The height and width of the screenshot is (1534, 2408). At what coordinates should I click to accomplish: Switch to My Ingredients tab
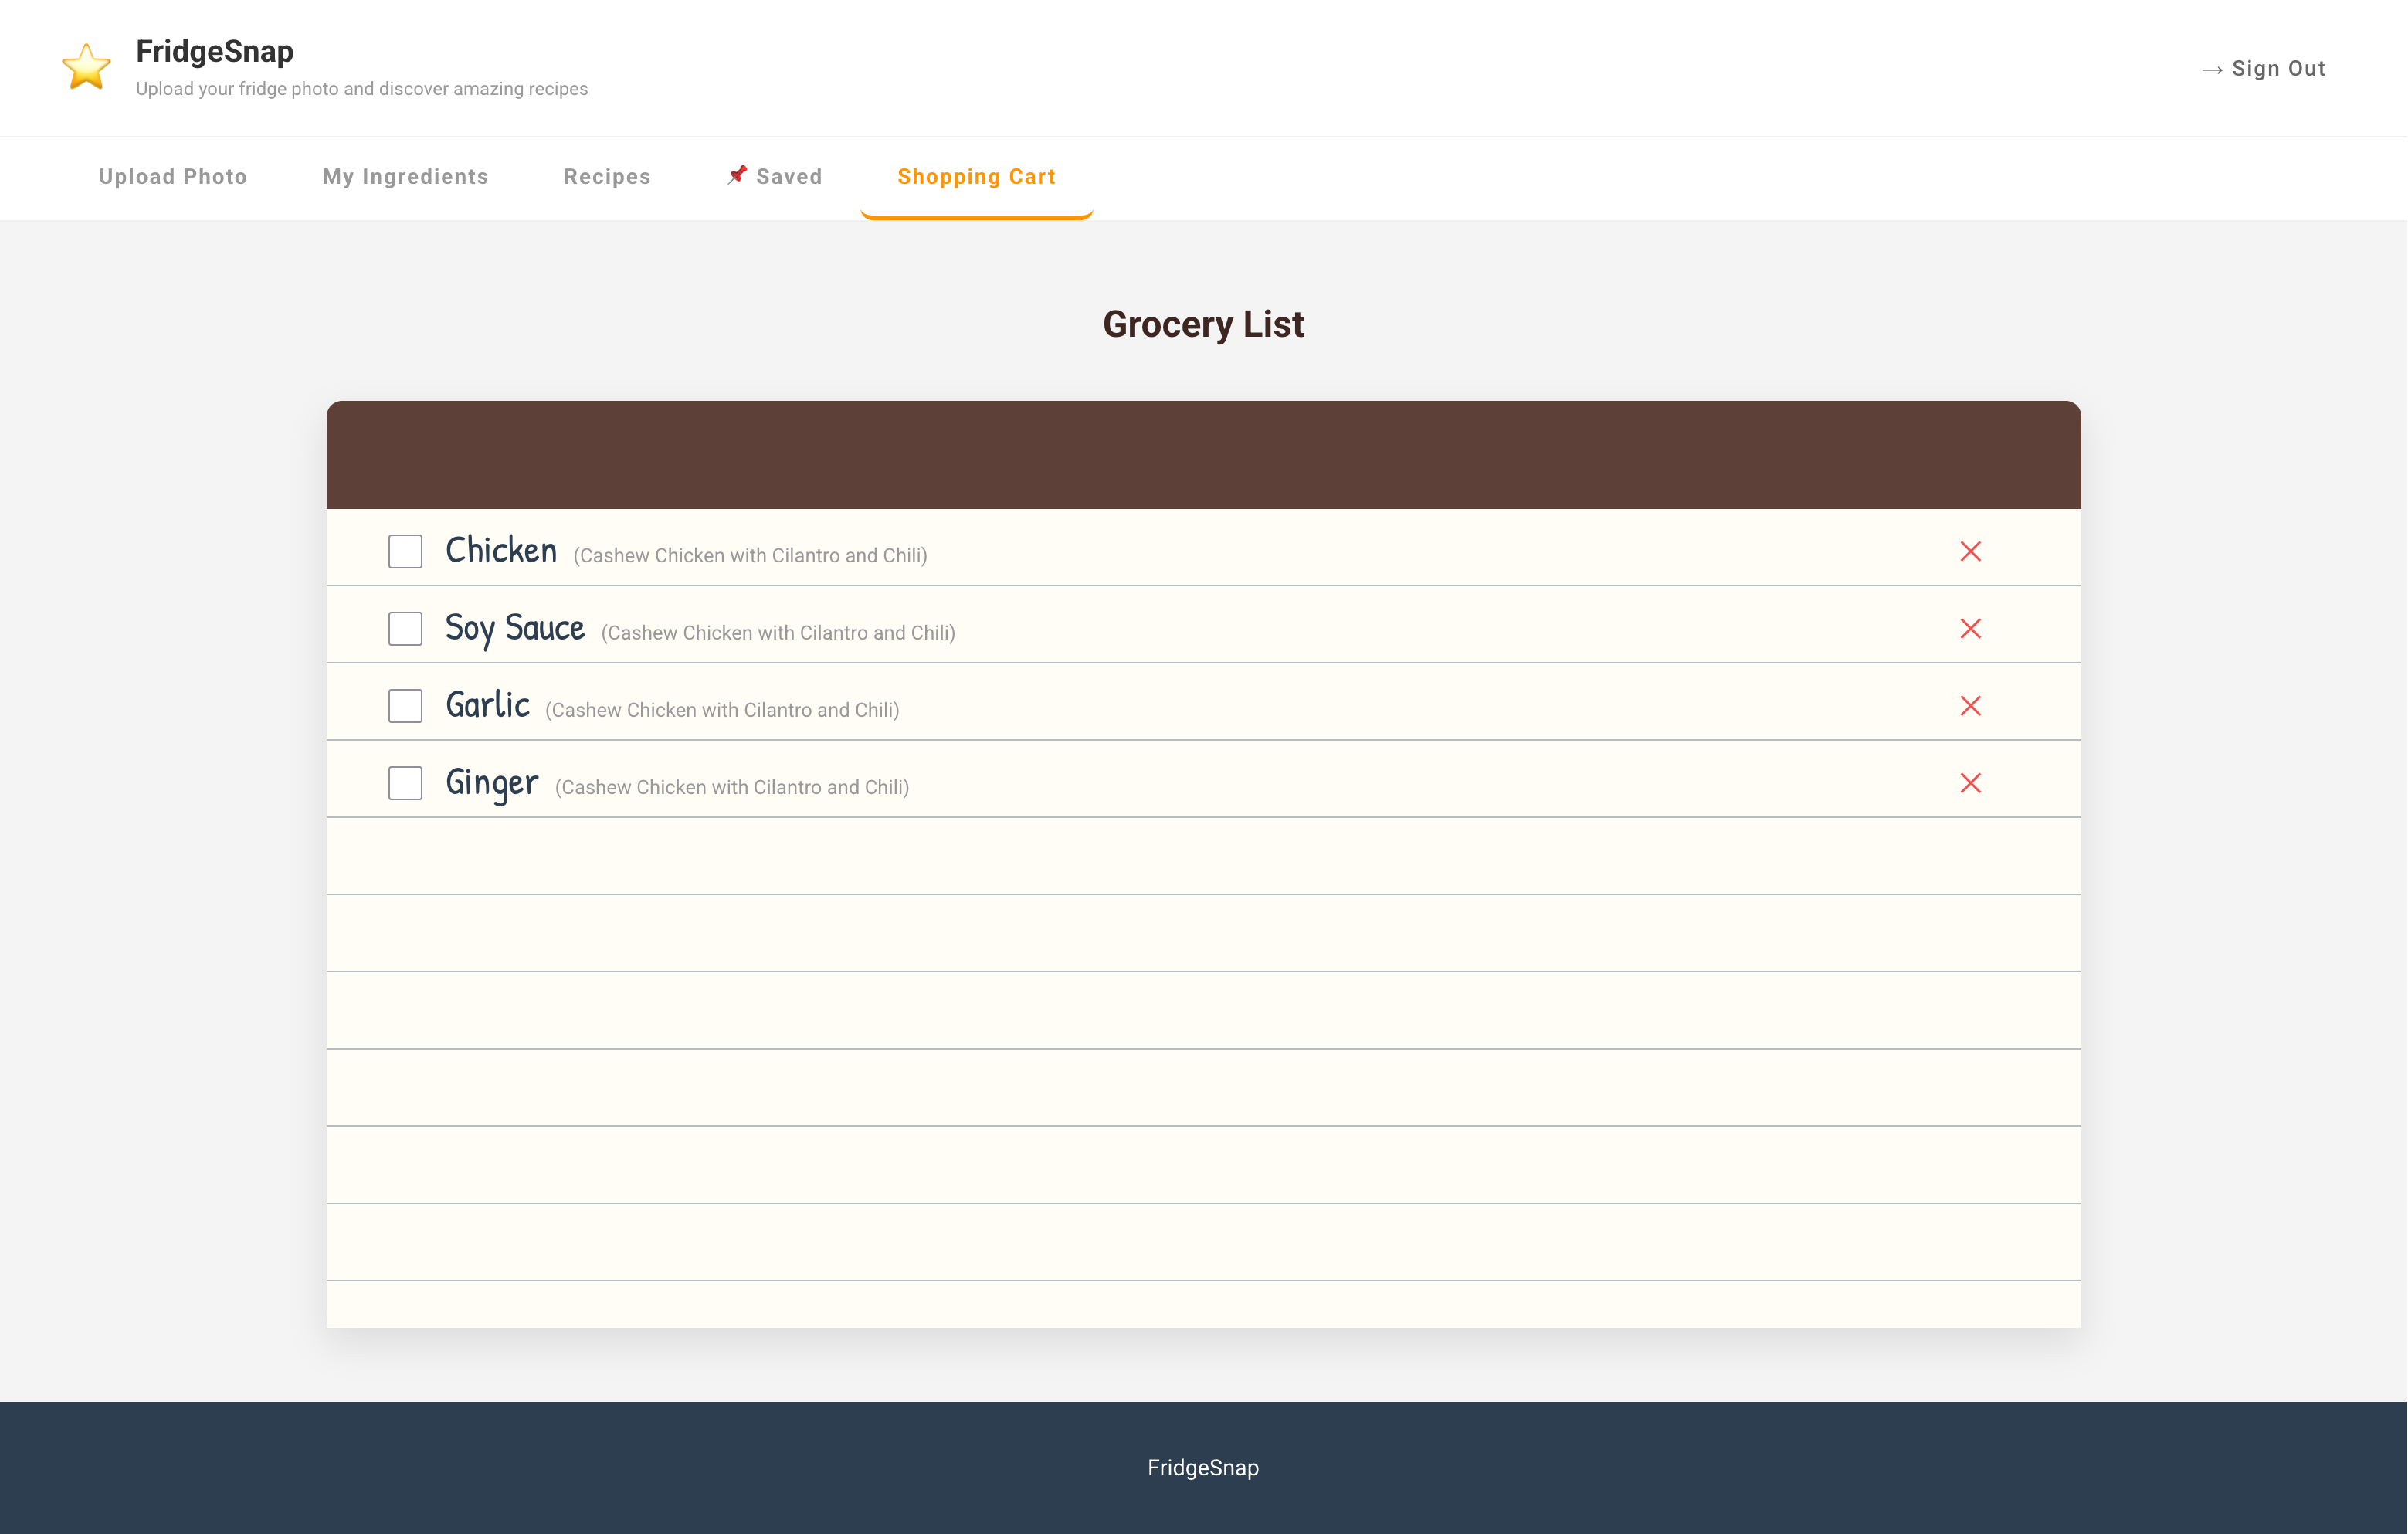point(405,177)
